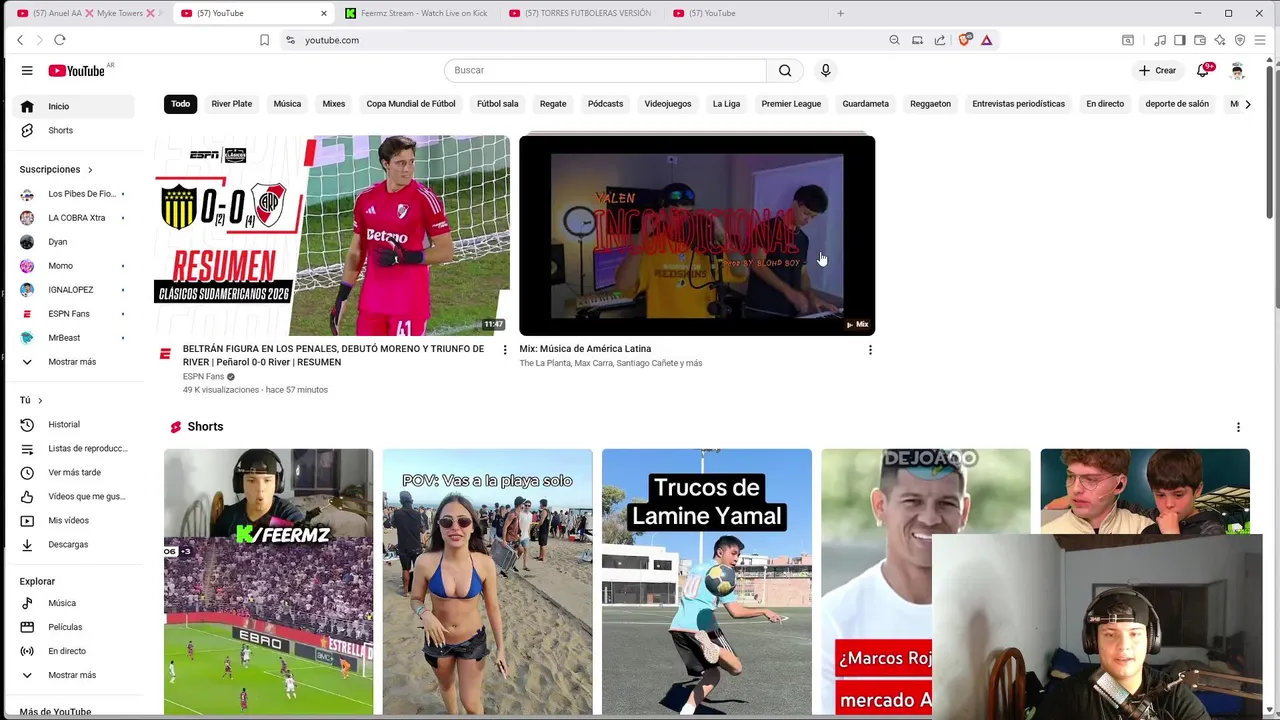The image size is (1280, 720).
Task: Start voice search with the microphone icon
Action: click(x=825, y=70)
